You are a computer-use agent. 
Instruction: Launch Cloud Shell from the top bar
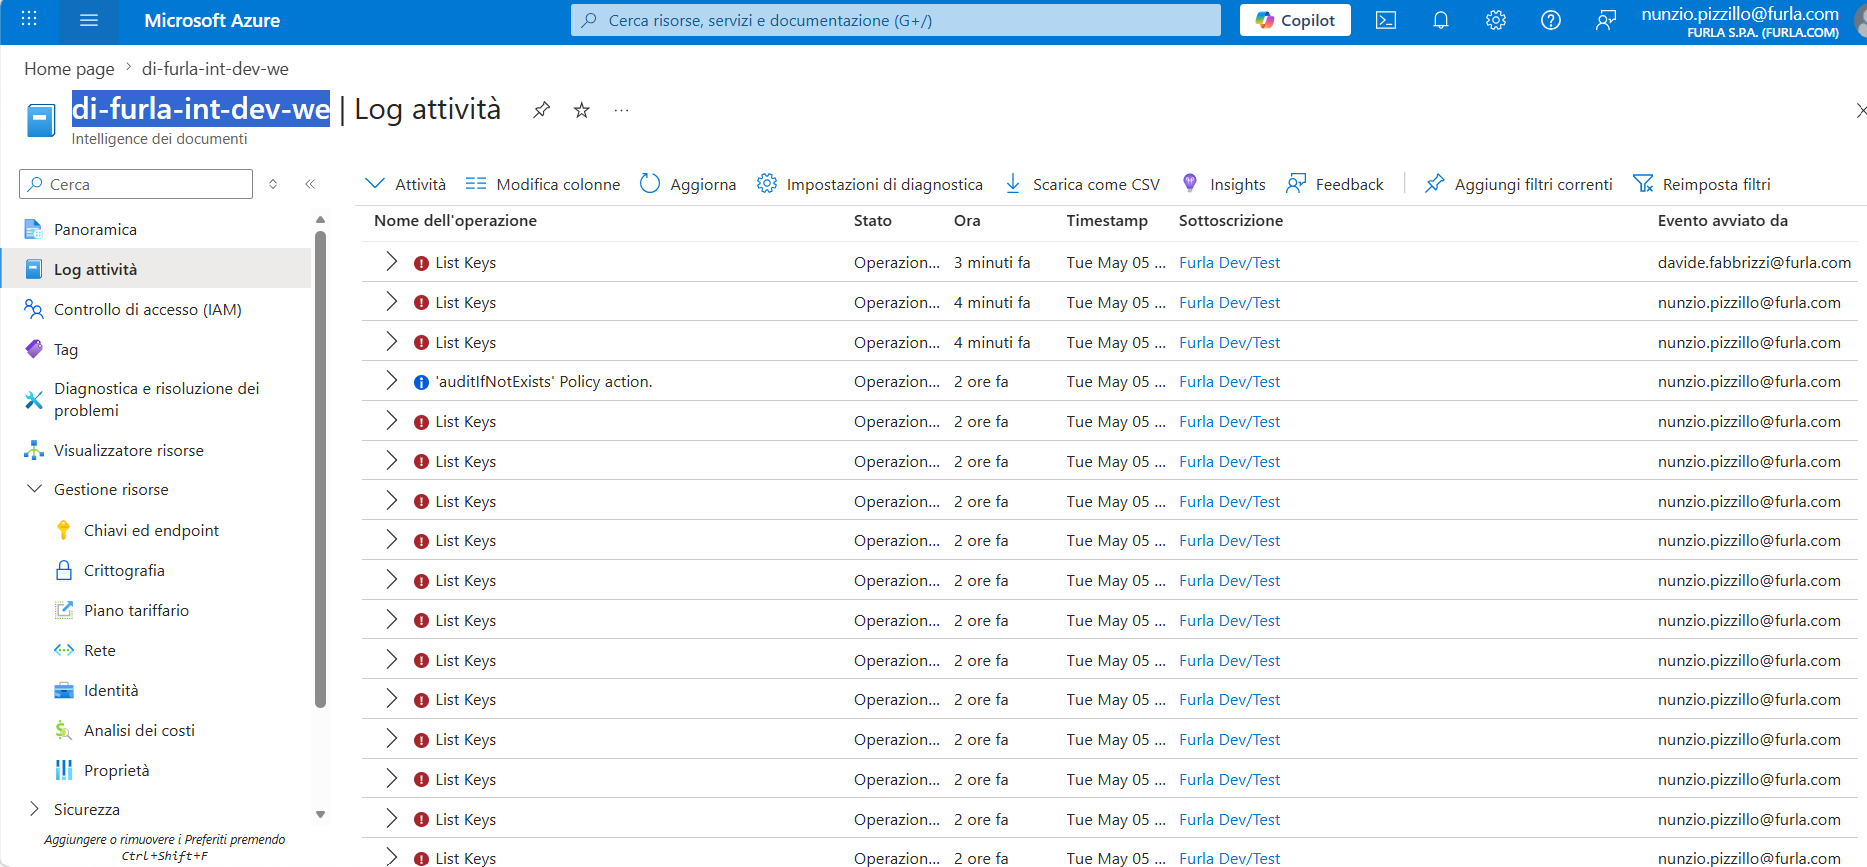[x=1386, y=20]
